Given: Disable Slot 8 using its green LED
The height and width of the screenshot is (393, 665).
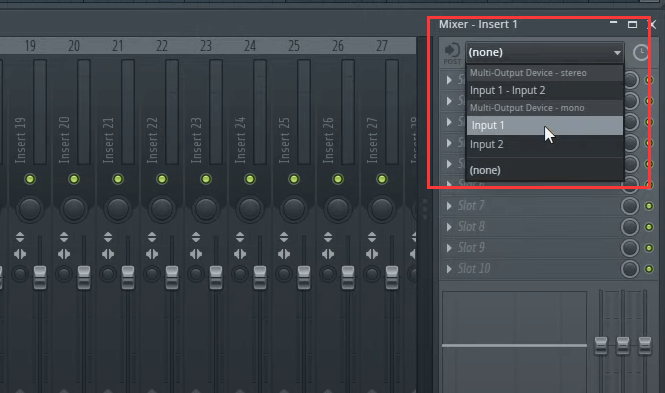Looking at the screenshot, I should 649,227.
